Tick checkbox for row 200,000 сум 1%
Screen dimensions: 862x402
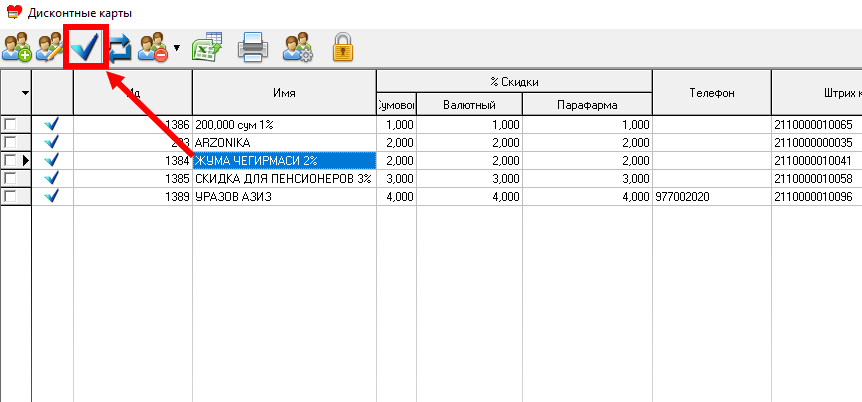[10, 125]
